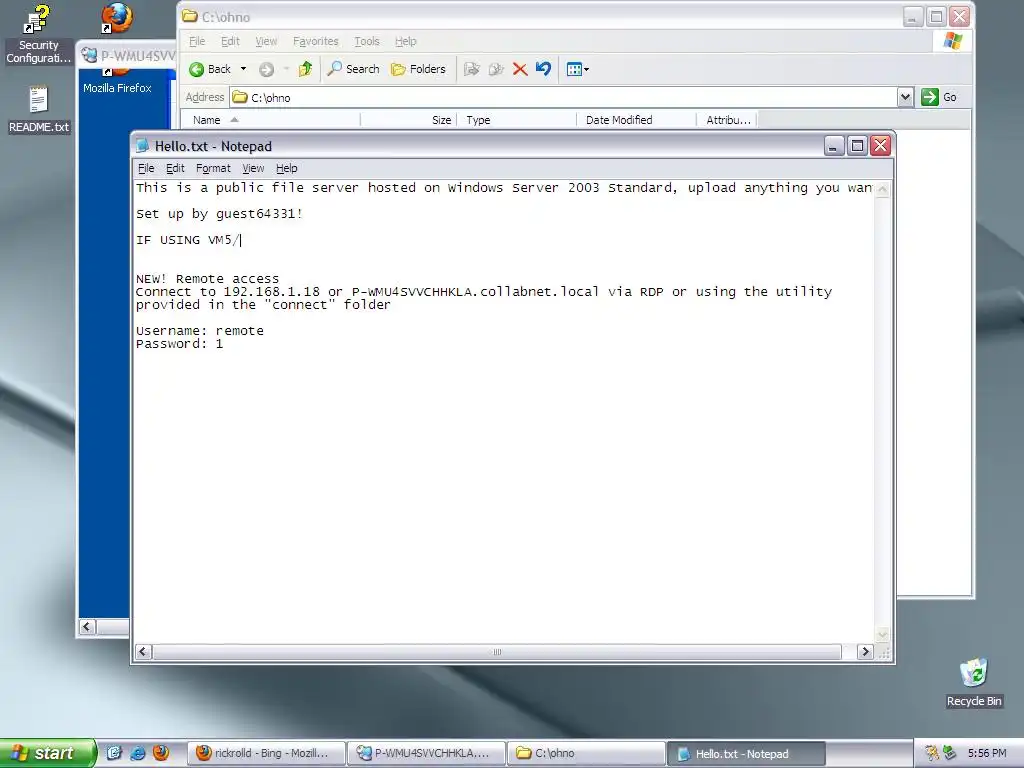Click the Move To icon in Explorer
The height and width of the screenshot is (768, 1024).
pyautogui.click(x=472, y=69)
